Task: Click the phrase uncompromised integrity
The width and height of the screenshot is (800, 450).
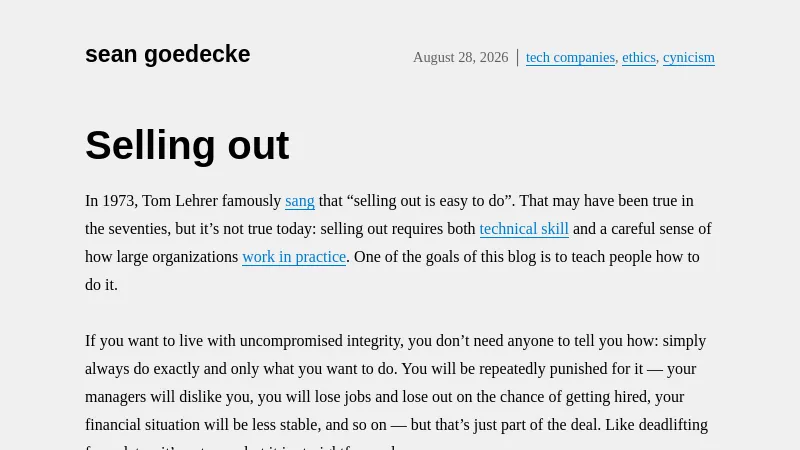Action: tap(291, 341)
